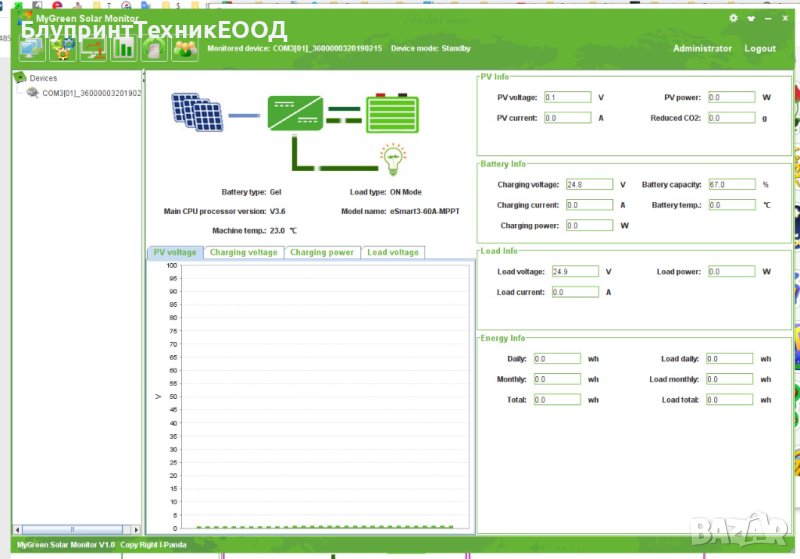Focus the Battery capacity value field
This screenshot has height=559, width=800.
730,185
